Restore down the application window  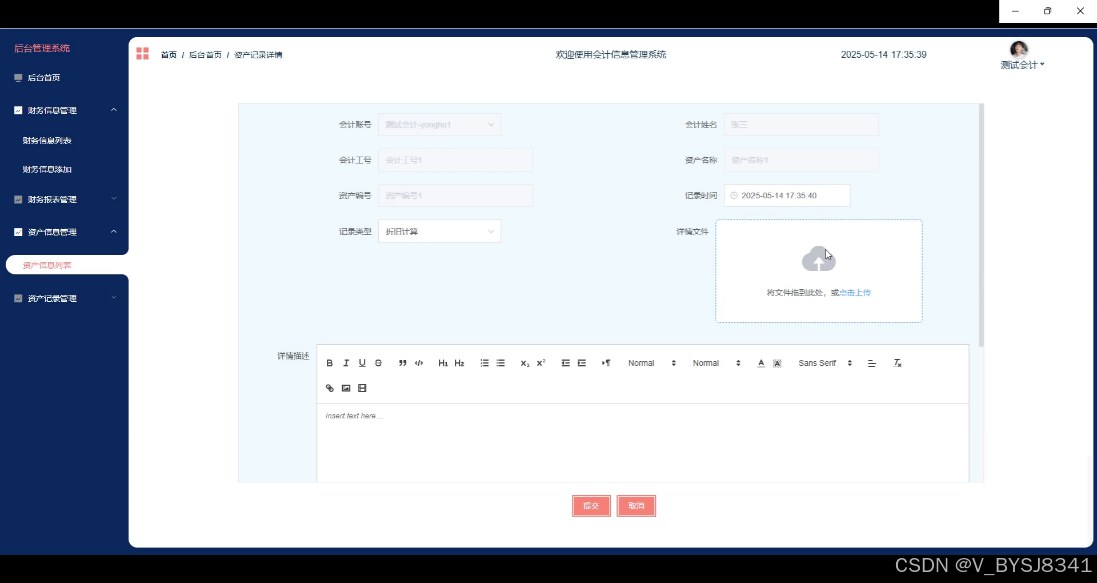1047,11
